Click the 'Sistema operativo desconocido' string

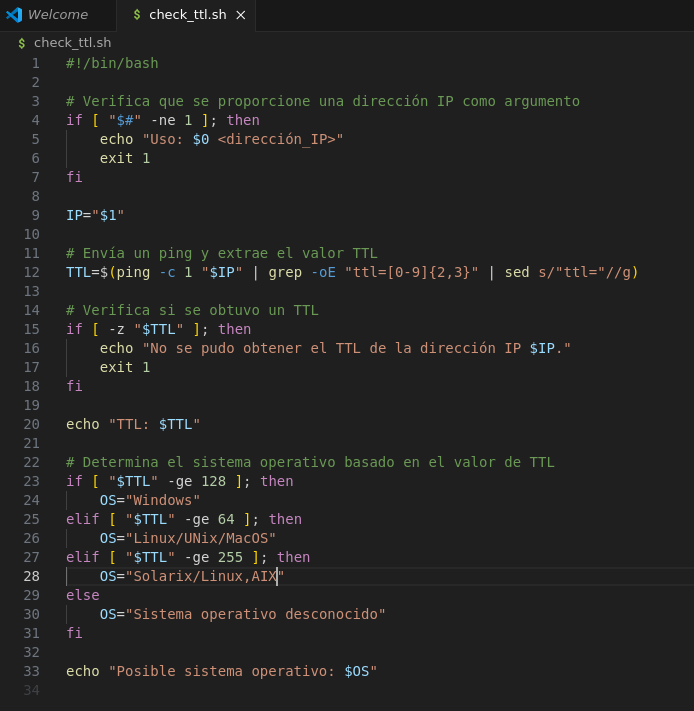[x=256, y=614]
